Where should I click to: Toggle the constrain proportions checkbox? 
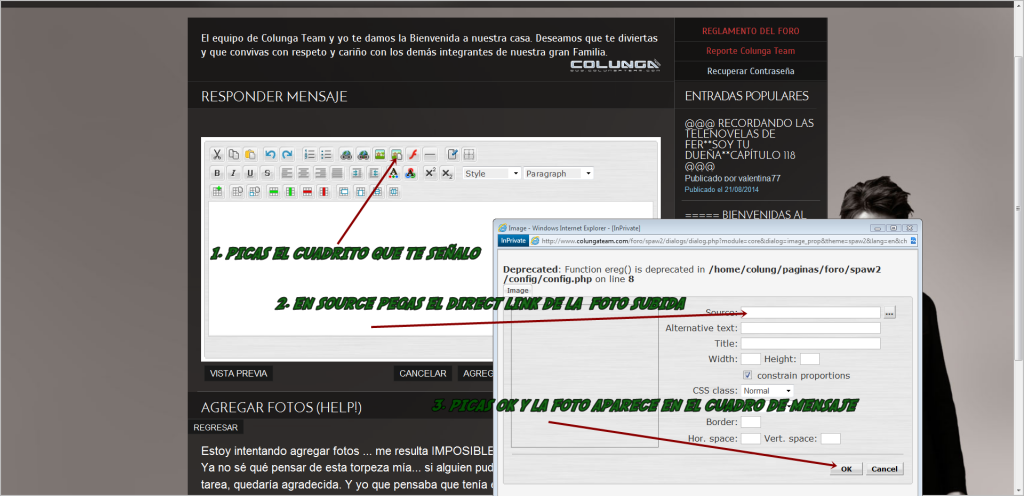tap(747, 375)
